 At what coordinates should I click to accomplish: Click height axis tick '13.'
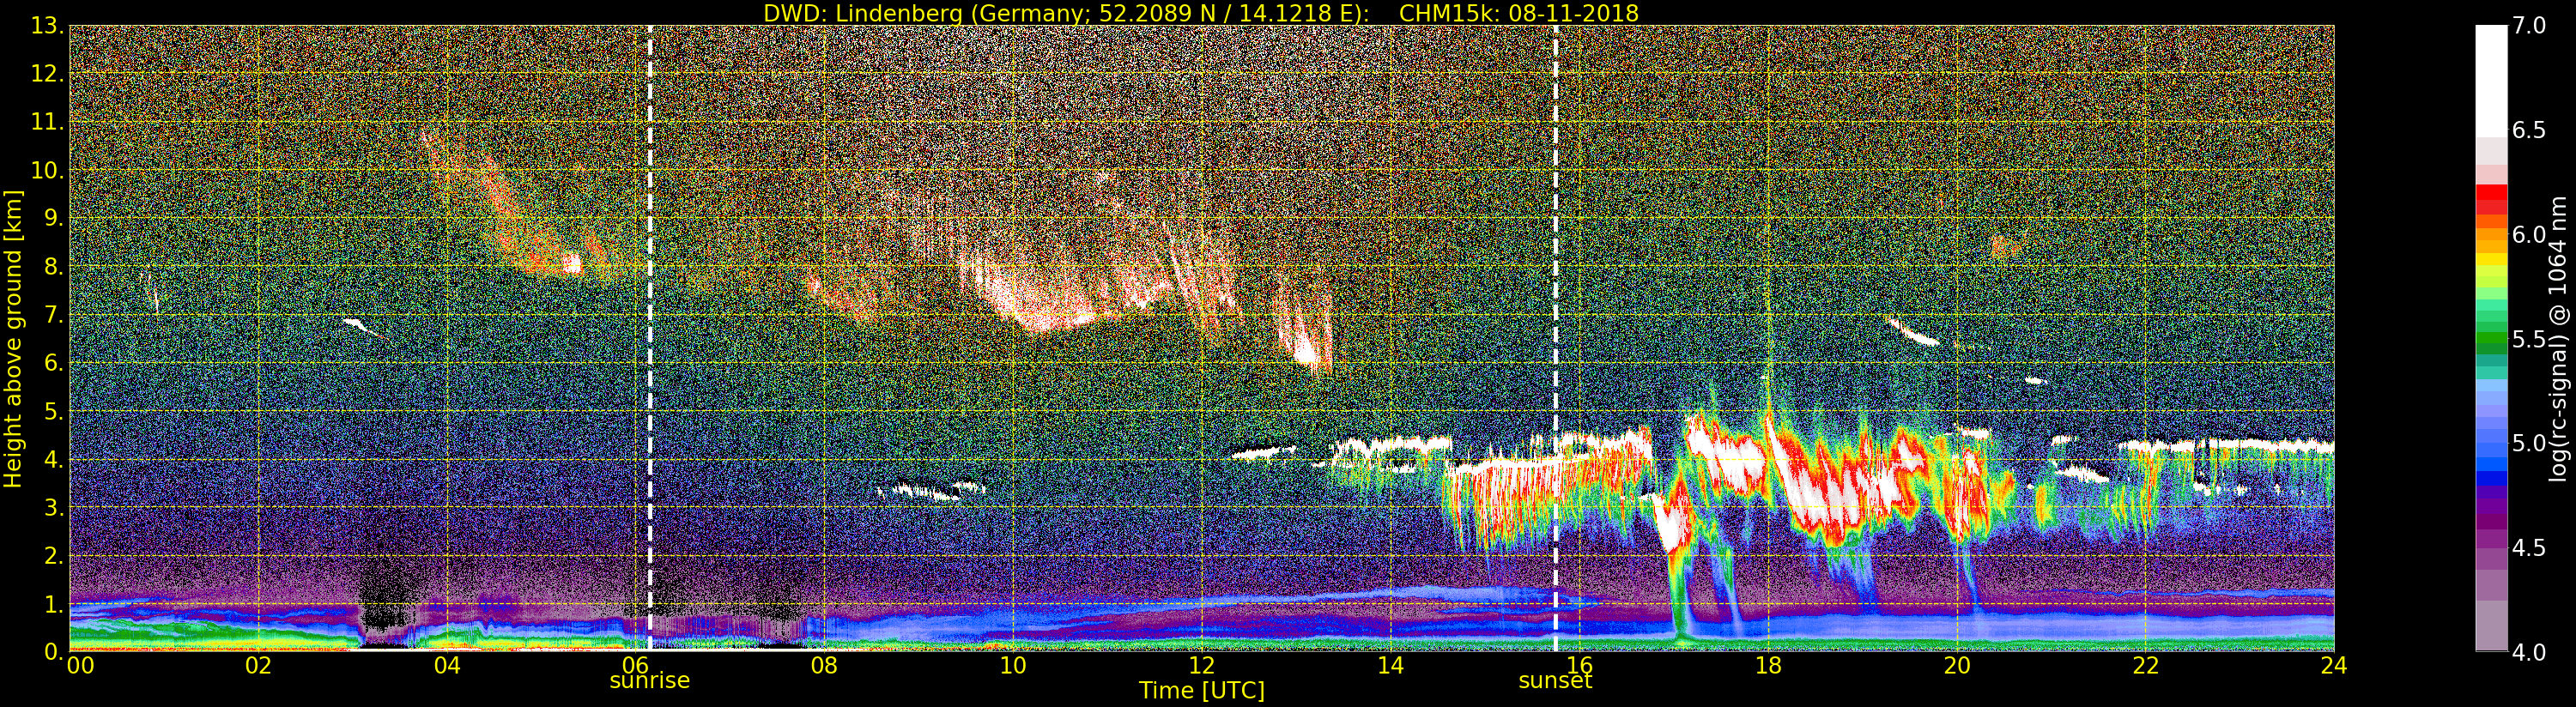(46, 26)
